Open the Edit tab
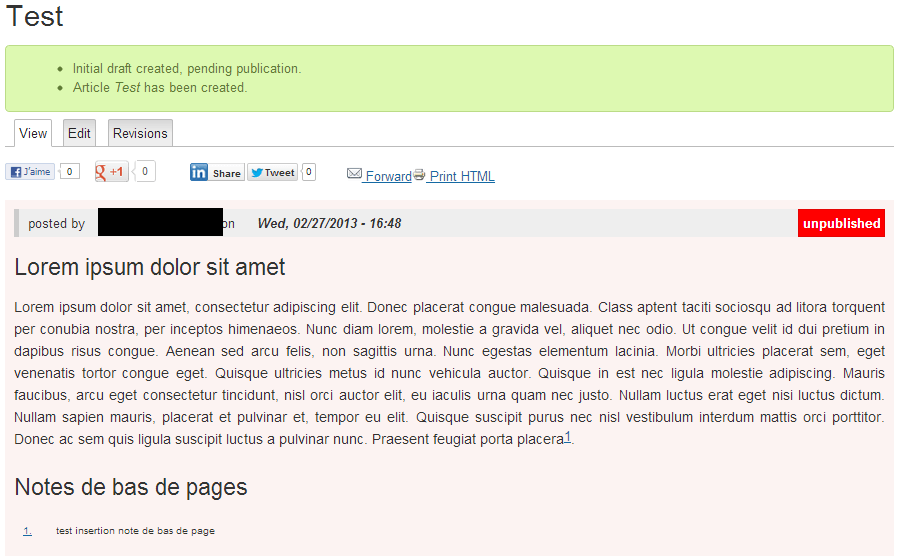The image size is (901, 556). [80, 133]
